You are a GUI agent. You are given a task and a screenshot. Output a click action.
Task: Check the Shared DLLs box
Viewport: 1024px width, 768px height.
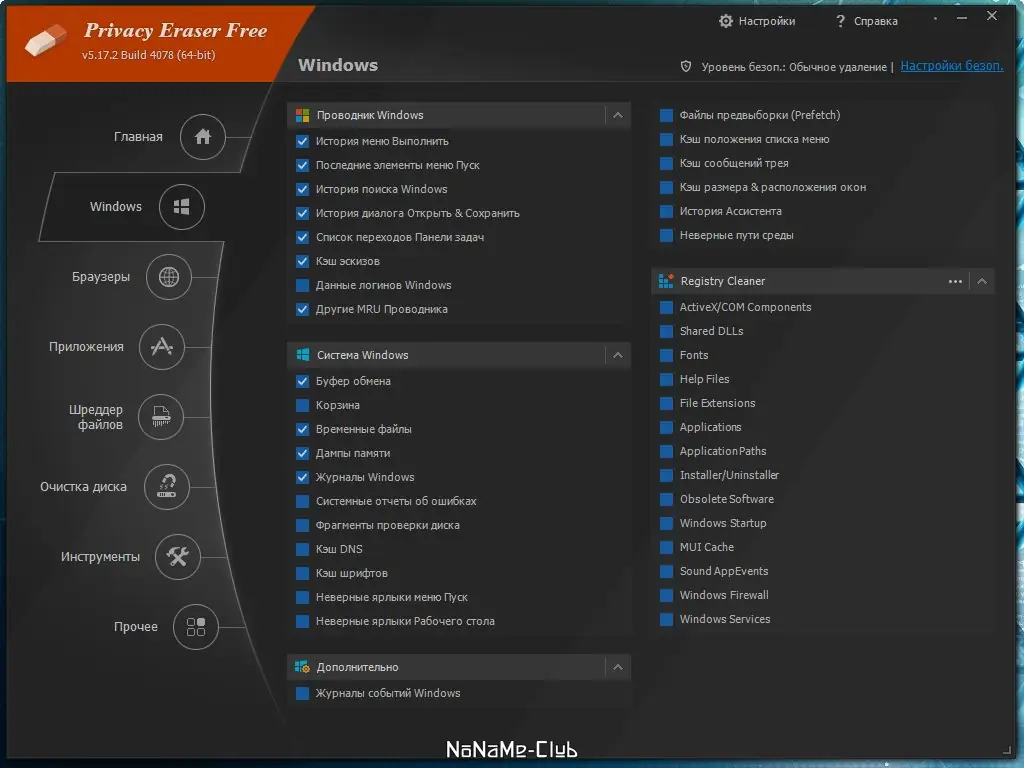pos(666,332)
